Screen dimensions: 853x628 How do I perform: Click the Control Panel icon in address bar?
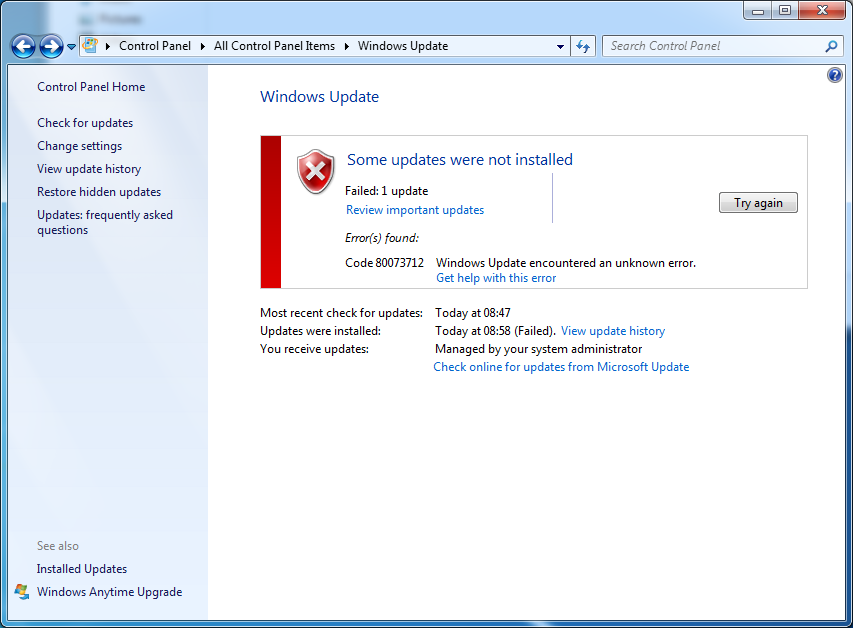pos(90,46)
